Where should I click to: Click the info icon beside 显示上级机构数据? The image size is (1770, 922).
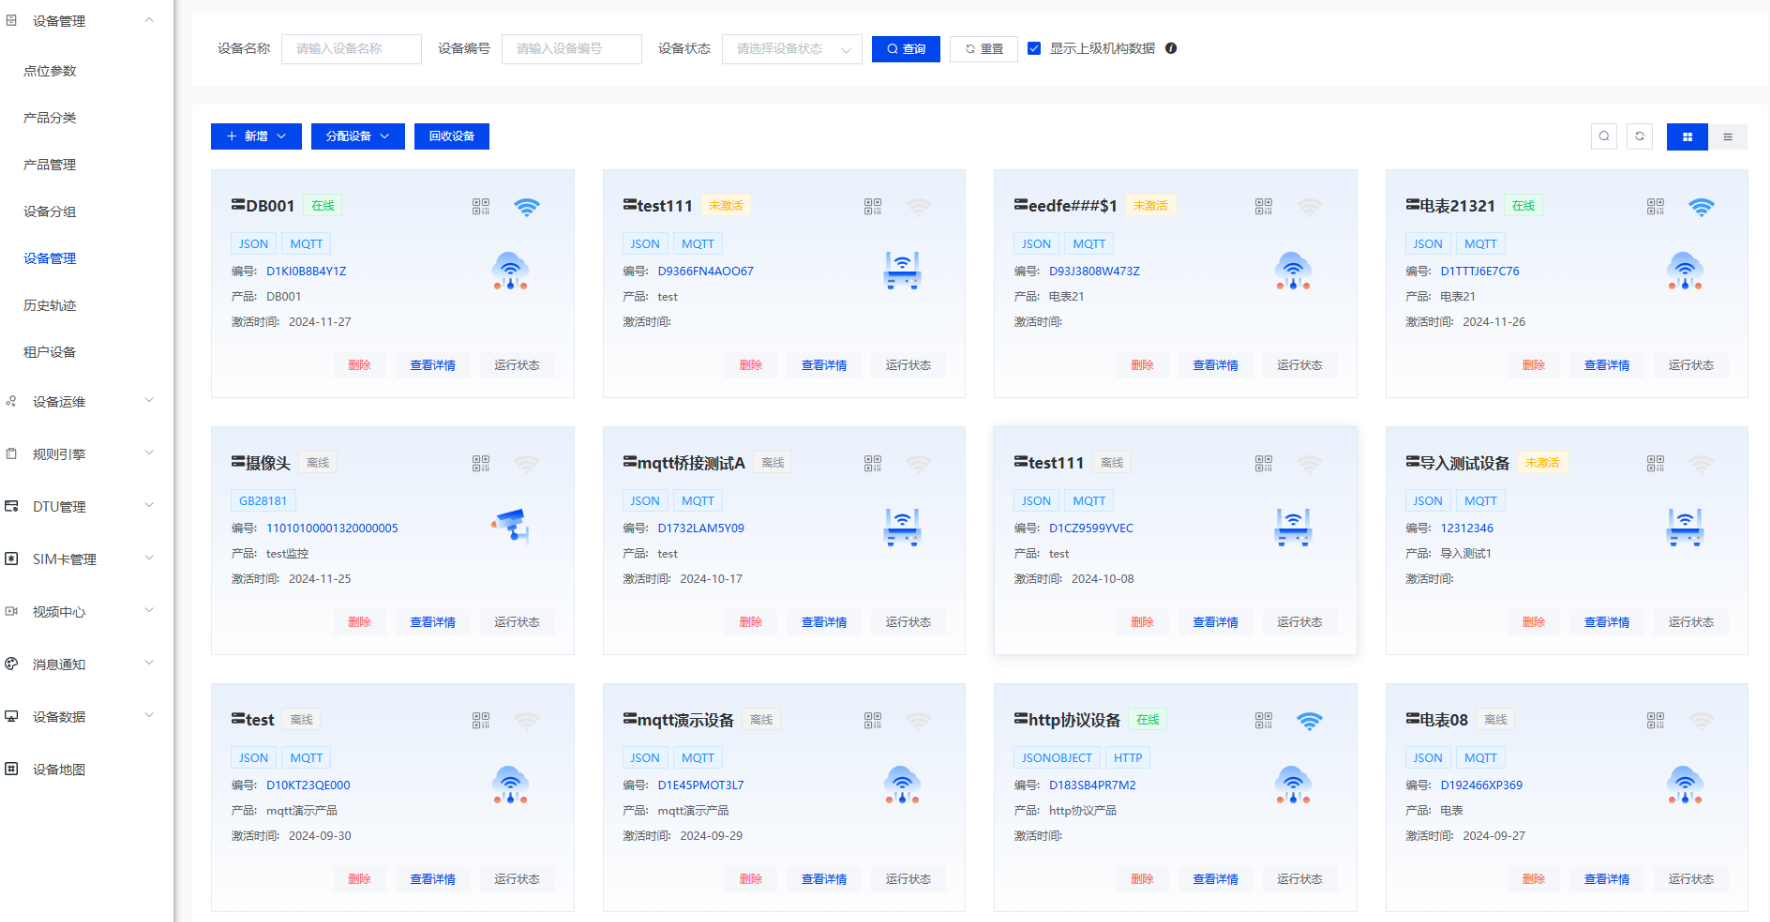click(x=1171, y=48)
